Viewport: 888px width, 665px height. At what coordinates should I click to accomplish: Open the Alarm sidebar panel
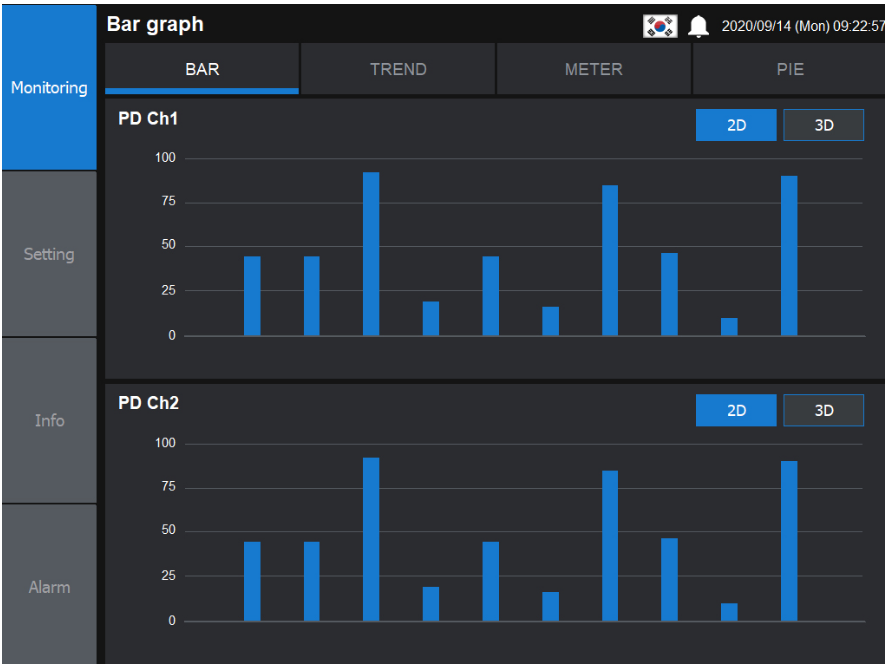point(48,588)
